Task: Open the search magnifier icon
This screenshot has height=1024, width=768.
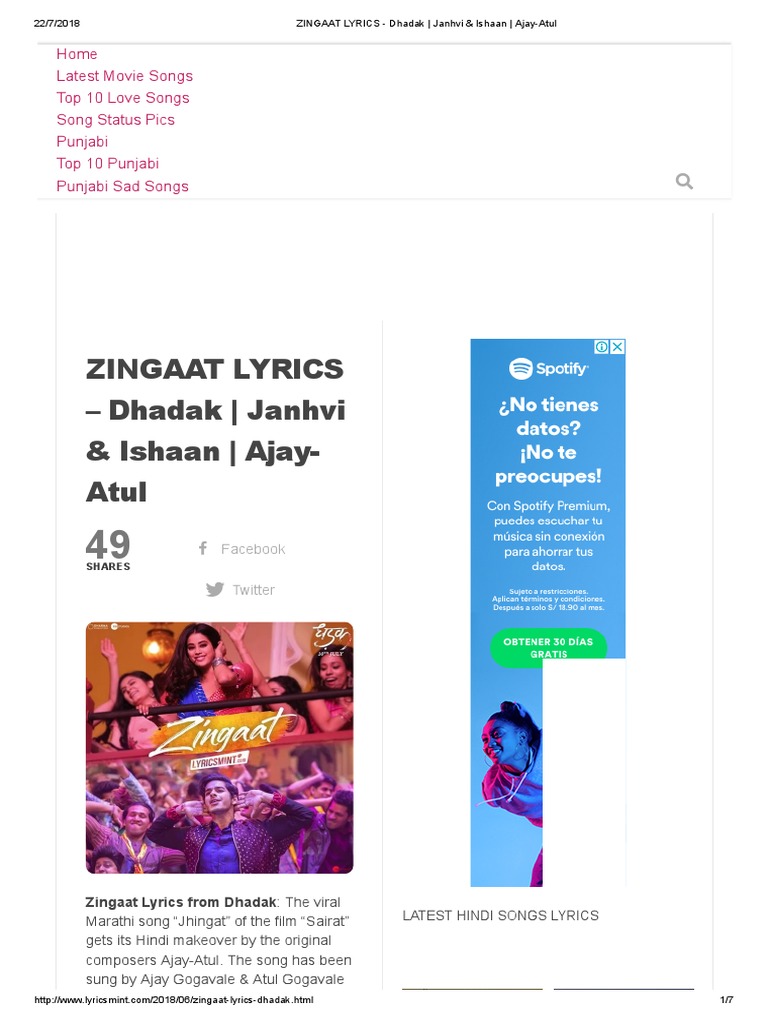Action: click(x=684, y=181)
